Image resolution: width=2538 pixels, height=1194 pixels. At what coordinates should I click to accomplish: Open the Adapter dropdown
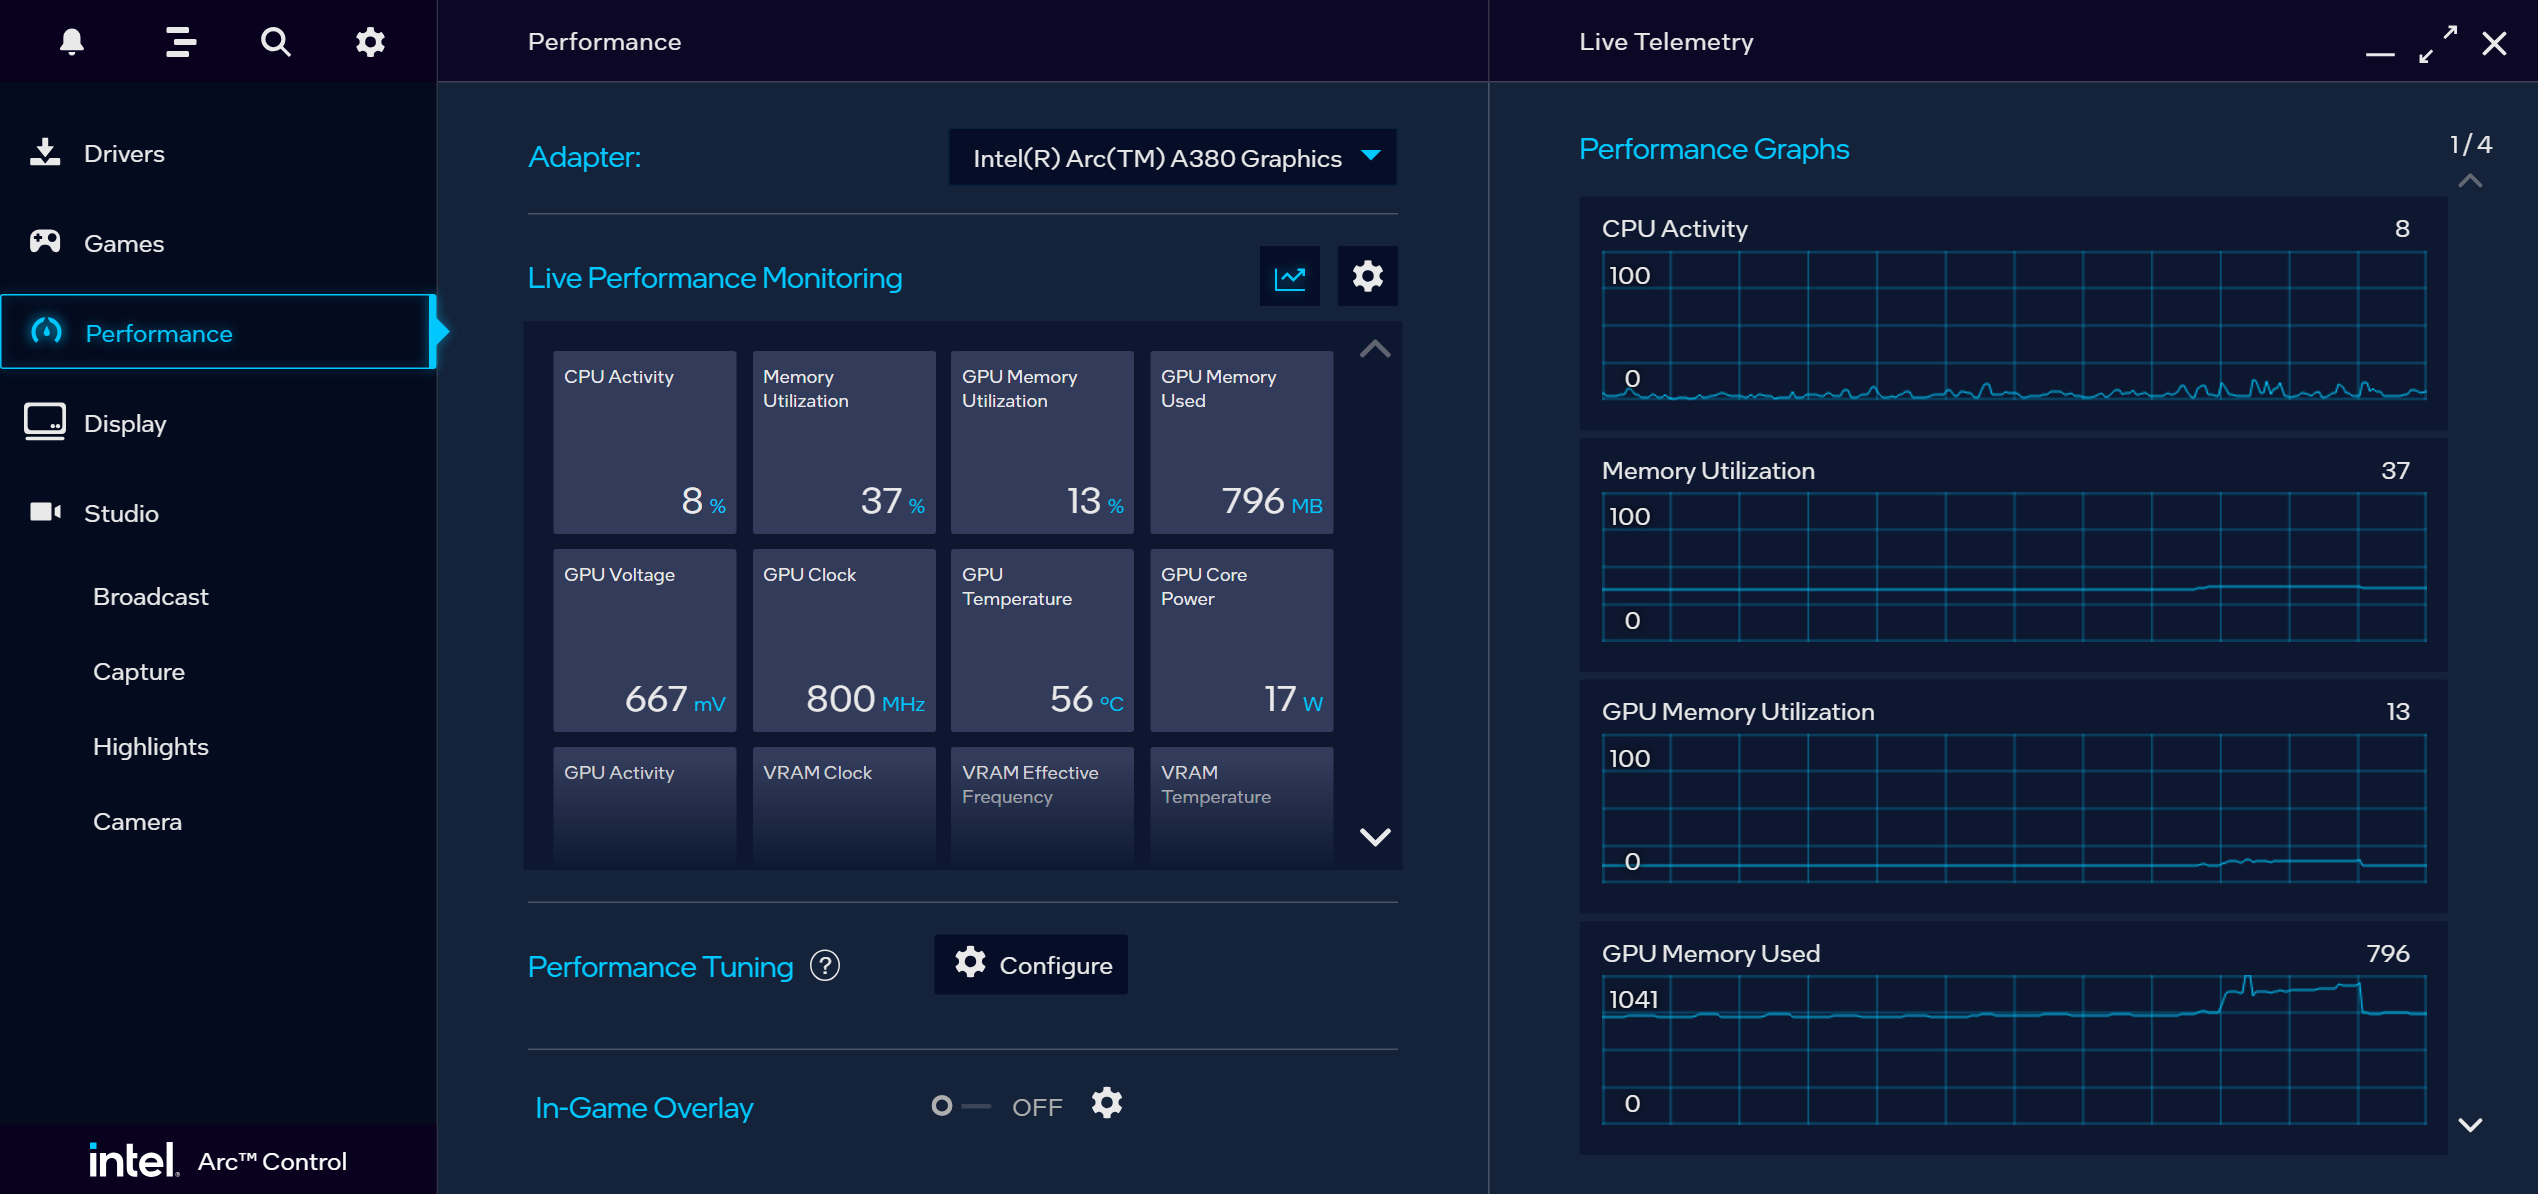coord(1172,158)
